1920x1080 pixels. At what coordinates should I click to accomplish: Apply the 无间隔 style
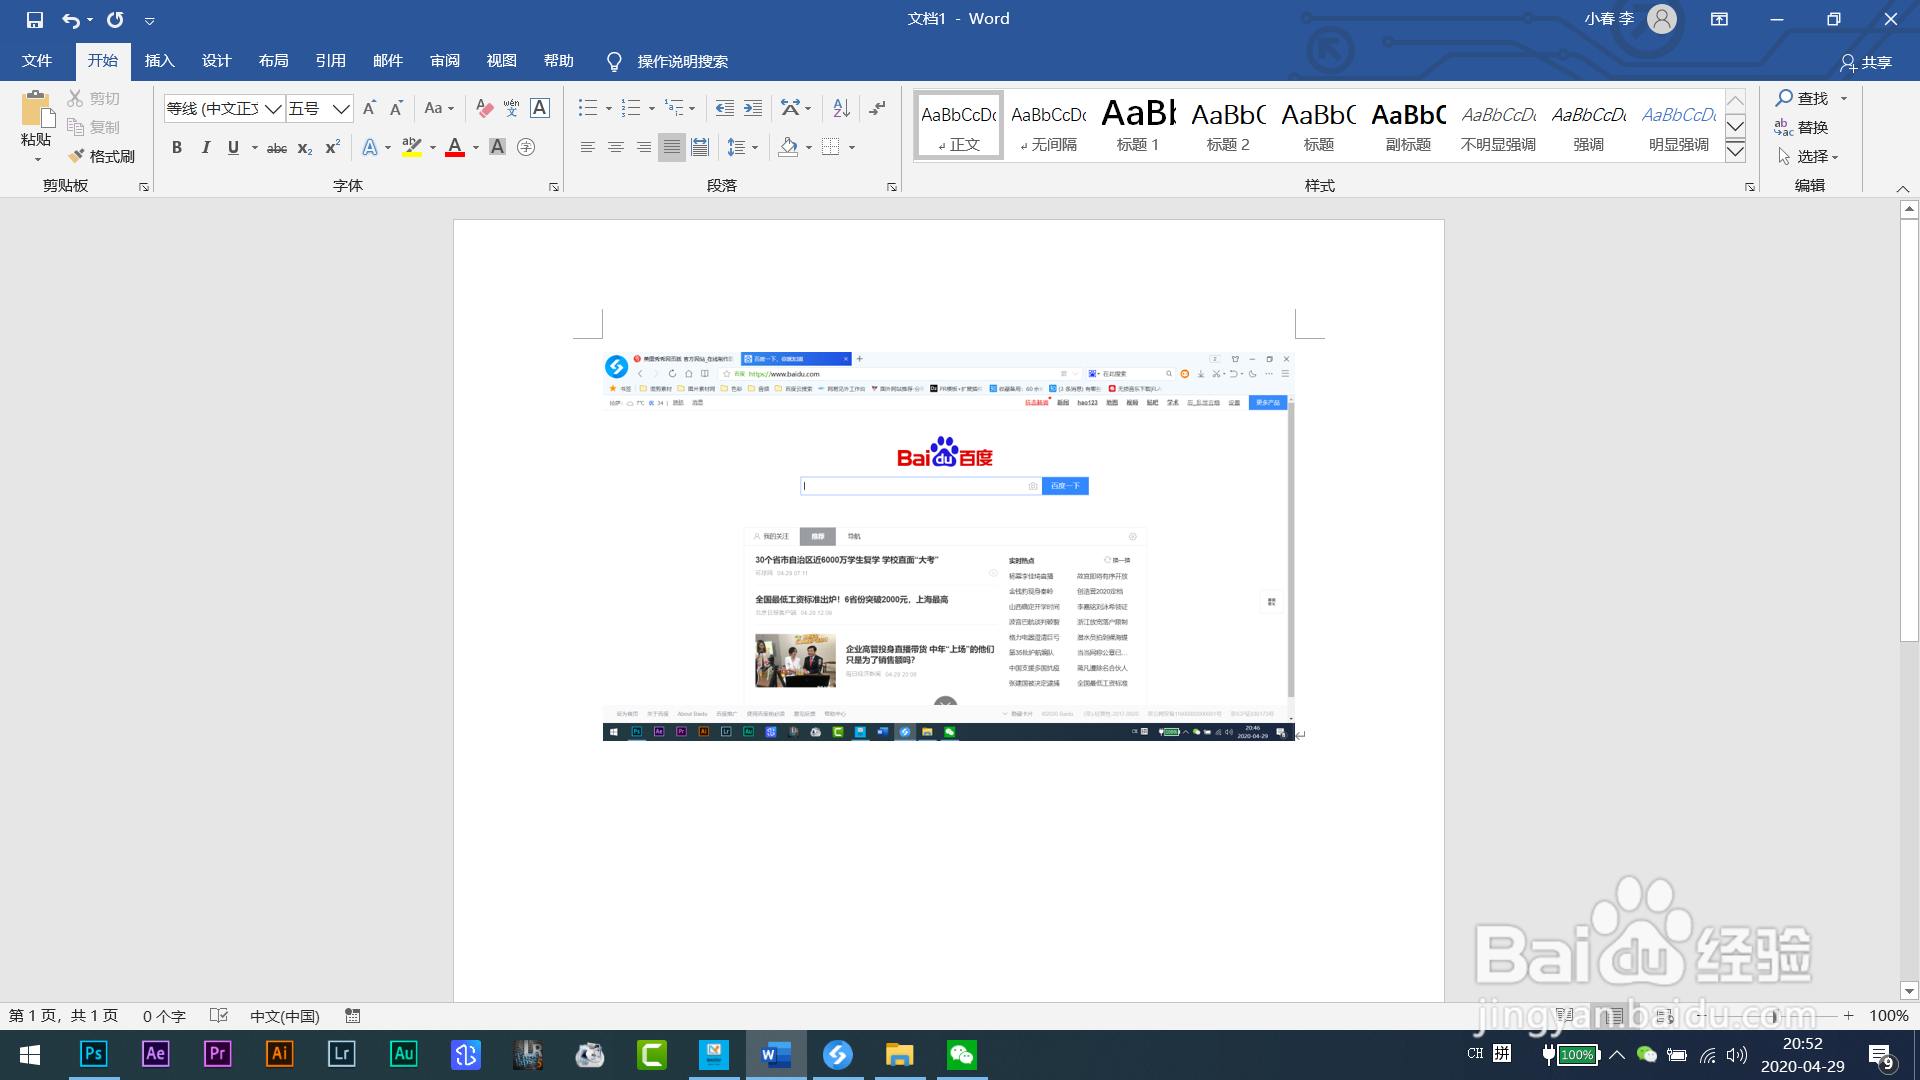(x=1048, y=125)
